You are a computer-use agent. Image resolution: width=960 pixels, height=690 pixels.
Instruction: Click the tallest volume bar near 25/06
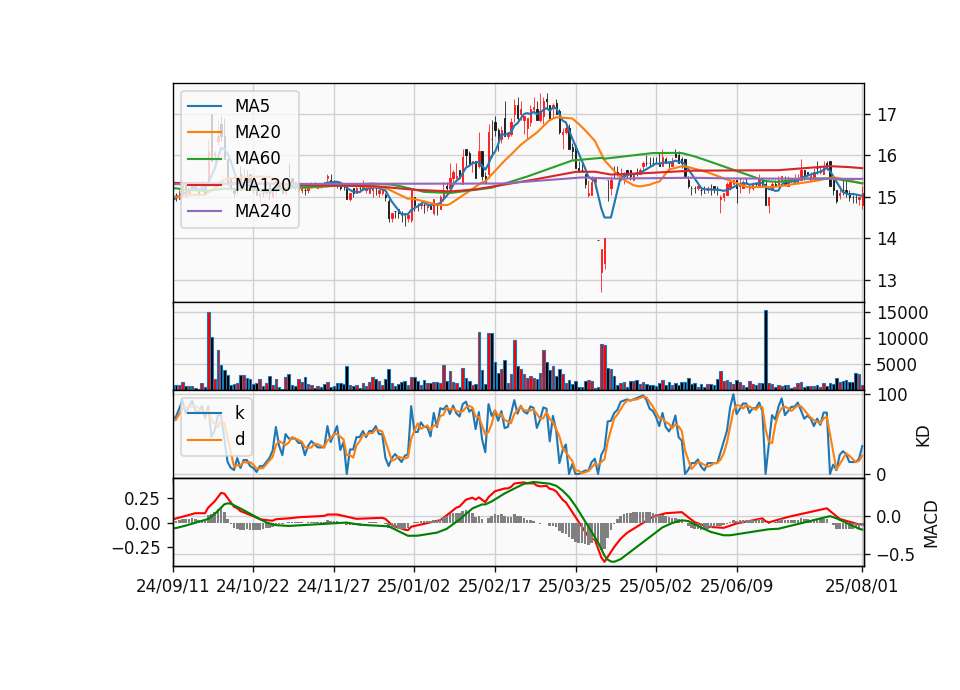tap(765, 350)
